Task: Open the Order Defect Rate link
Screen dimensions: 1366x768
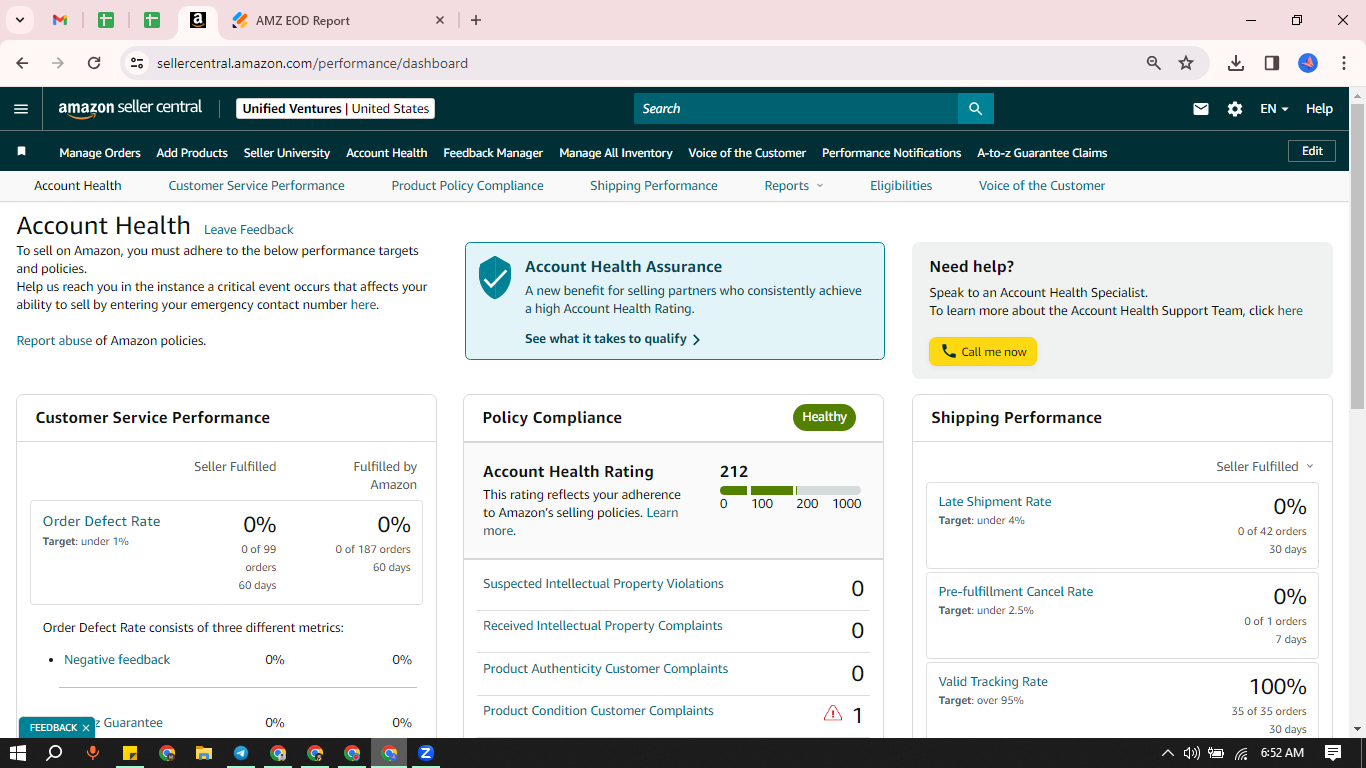Action: pos(101,521)
